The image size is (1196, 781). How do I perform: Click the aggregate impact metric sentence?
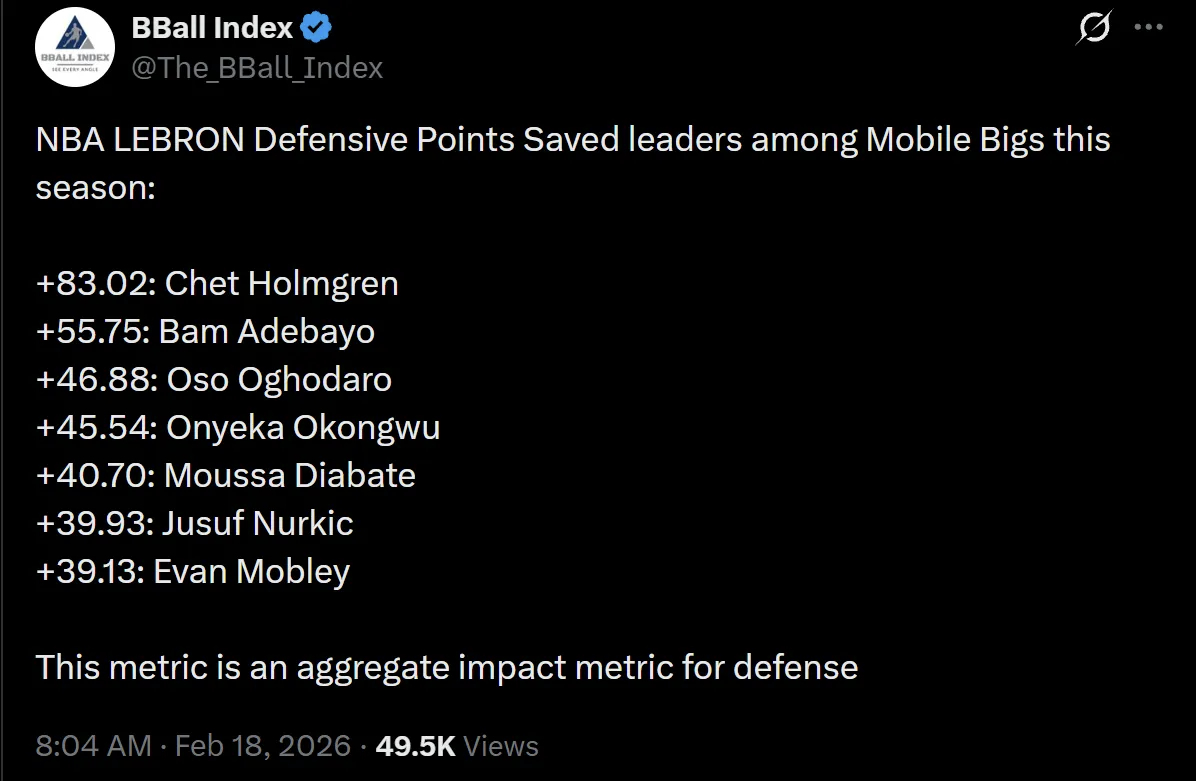(x=447, y=667)
